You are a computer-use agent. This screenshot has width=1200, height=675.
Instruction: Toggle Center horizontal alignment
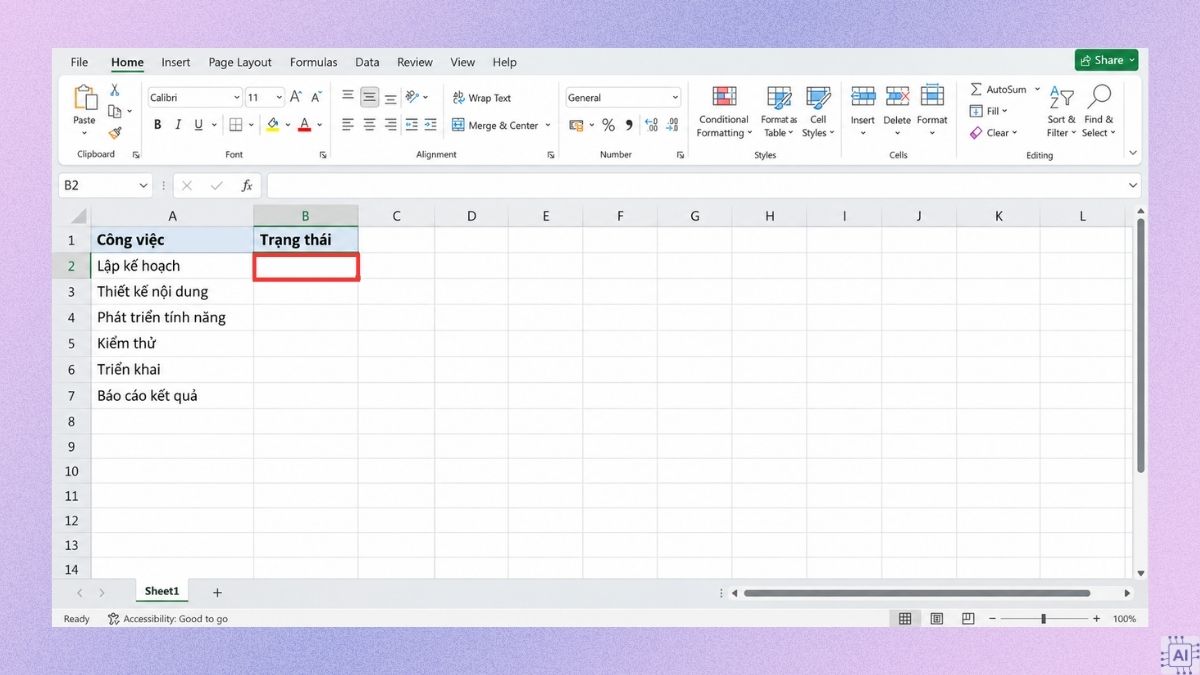369,125
